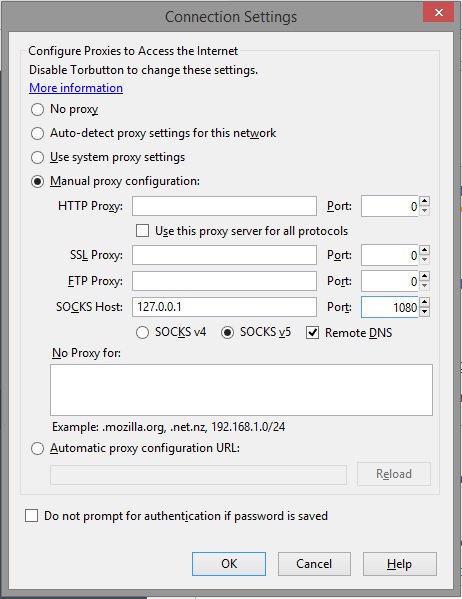Decrease the SSL Proxy port value
Viewport: 462px width, 599px height.
(x=425, y=260)
